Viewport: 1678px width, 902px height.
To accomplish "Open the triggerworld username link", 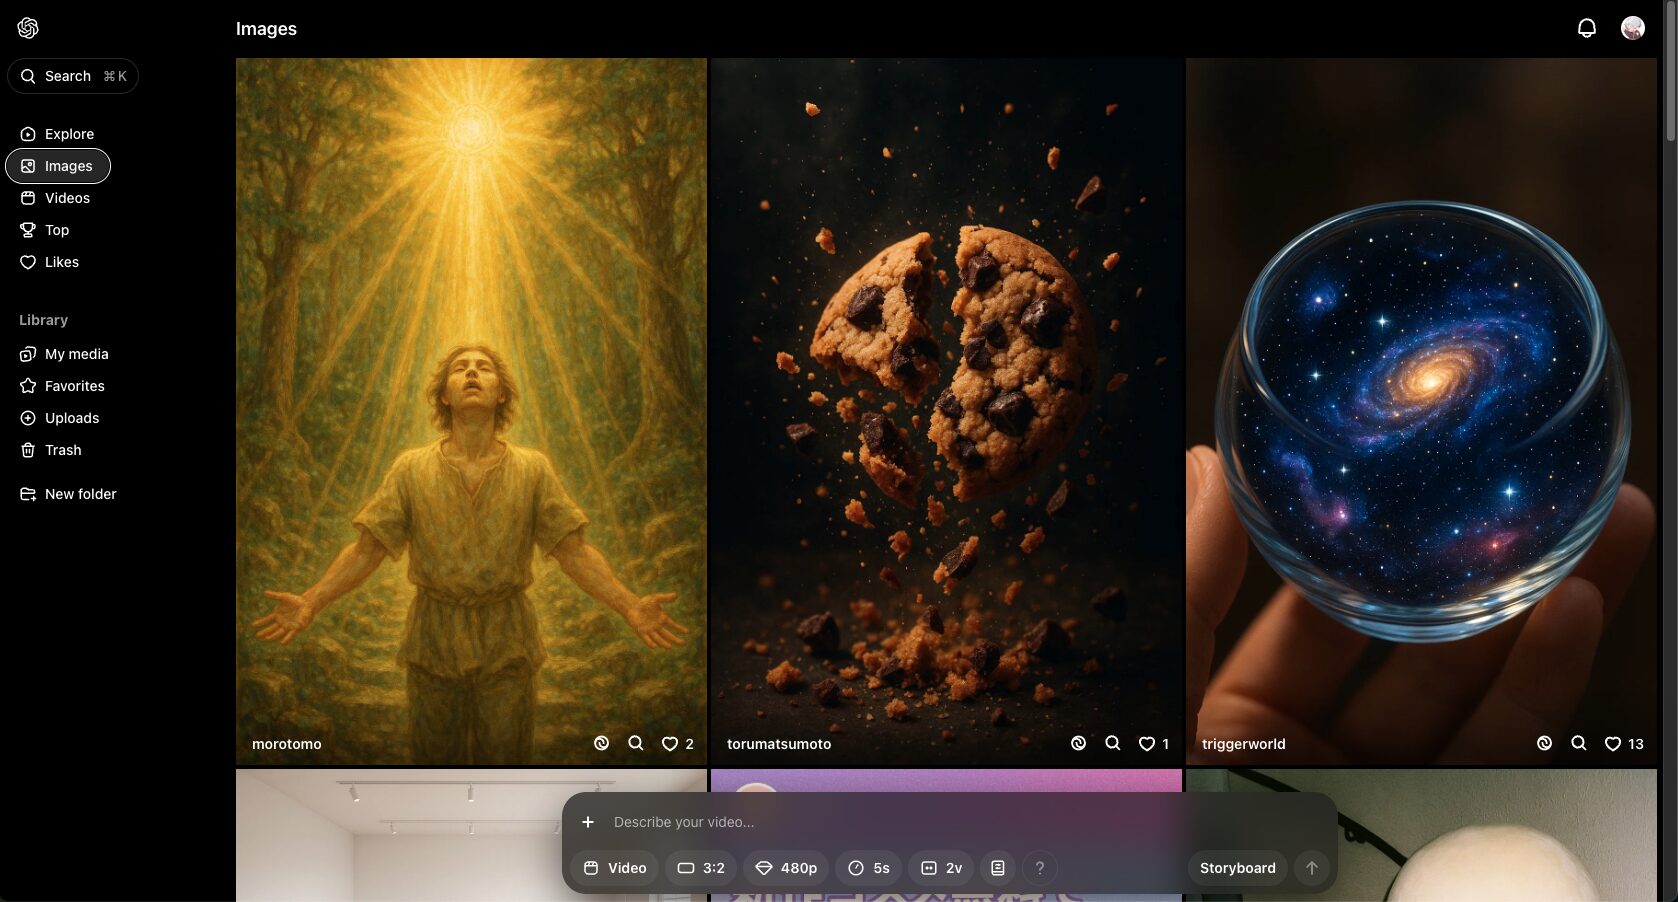I will (1244, 744).
